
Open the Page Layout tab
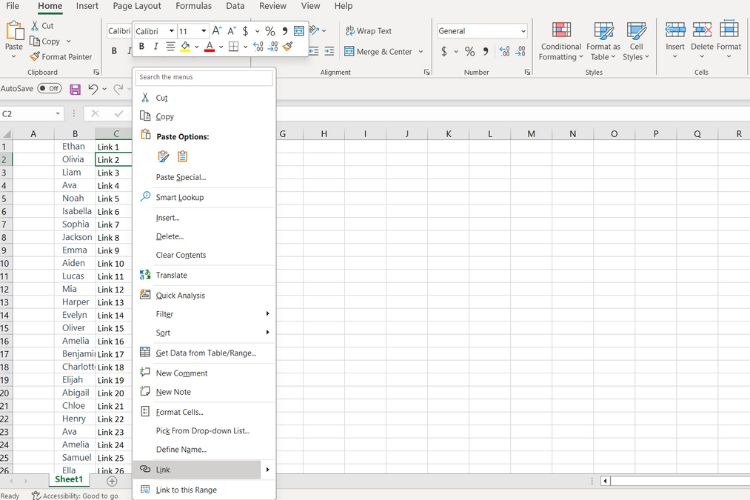click(x=137, y=6)
